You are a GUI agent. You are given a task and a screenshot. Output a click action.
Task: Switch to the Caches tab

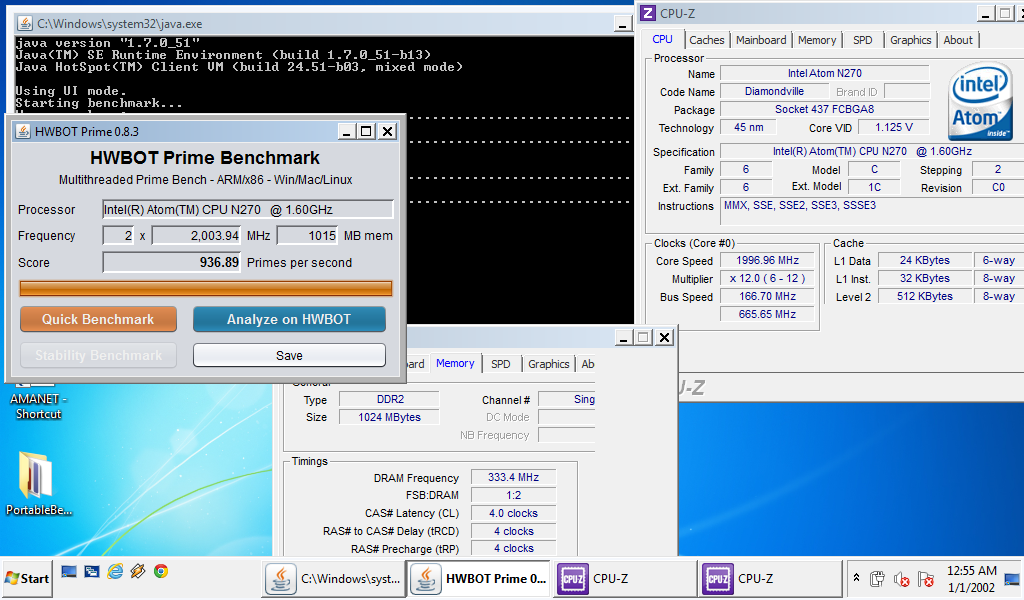pyautogui.click(x=707, y=40)
